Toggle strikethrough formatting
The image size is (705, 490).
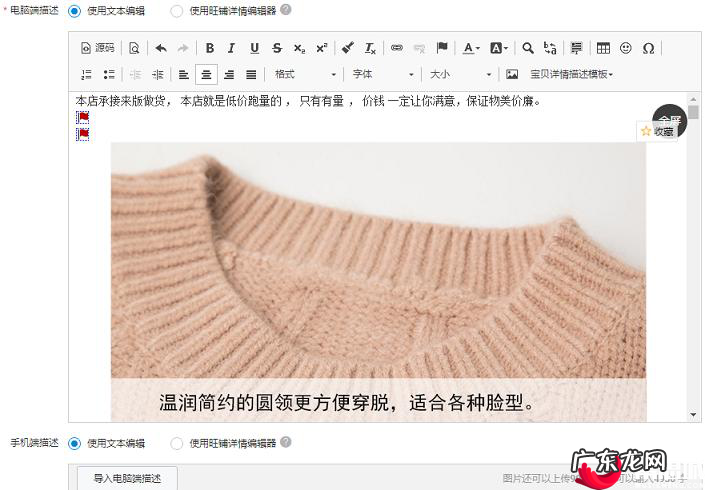277,48
